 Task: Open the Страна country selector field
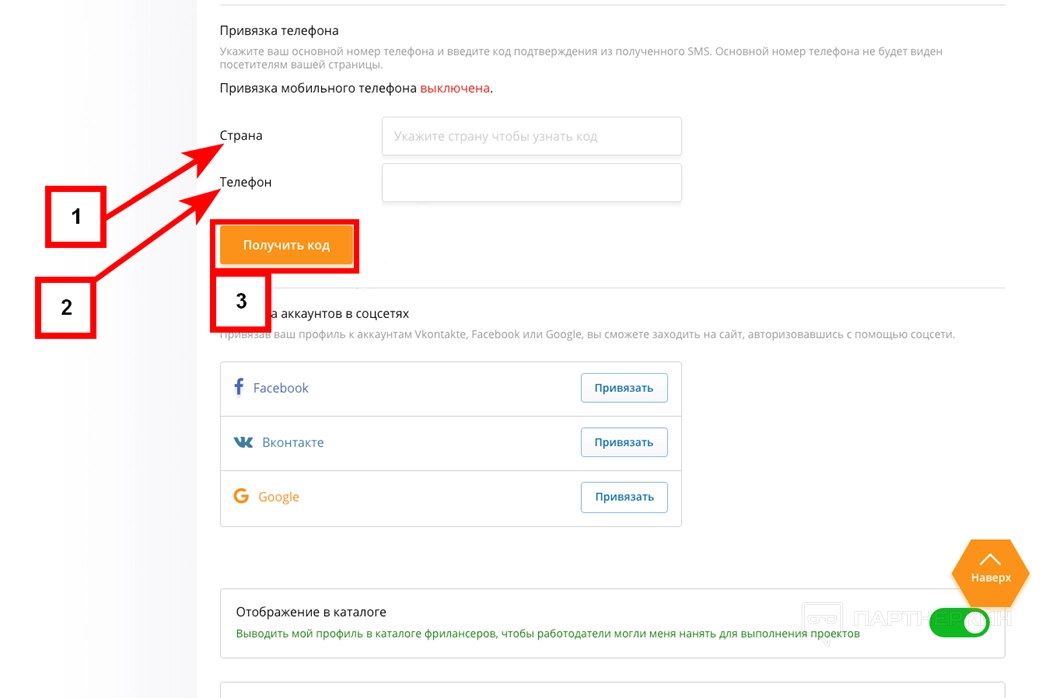[x=531, y=136]
